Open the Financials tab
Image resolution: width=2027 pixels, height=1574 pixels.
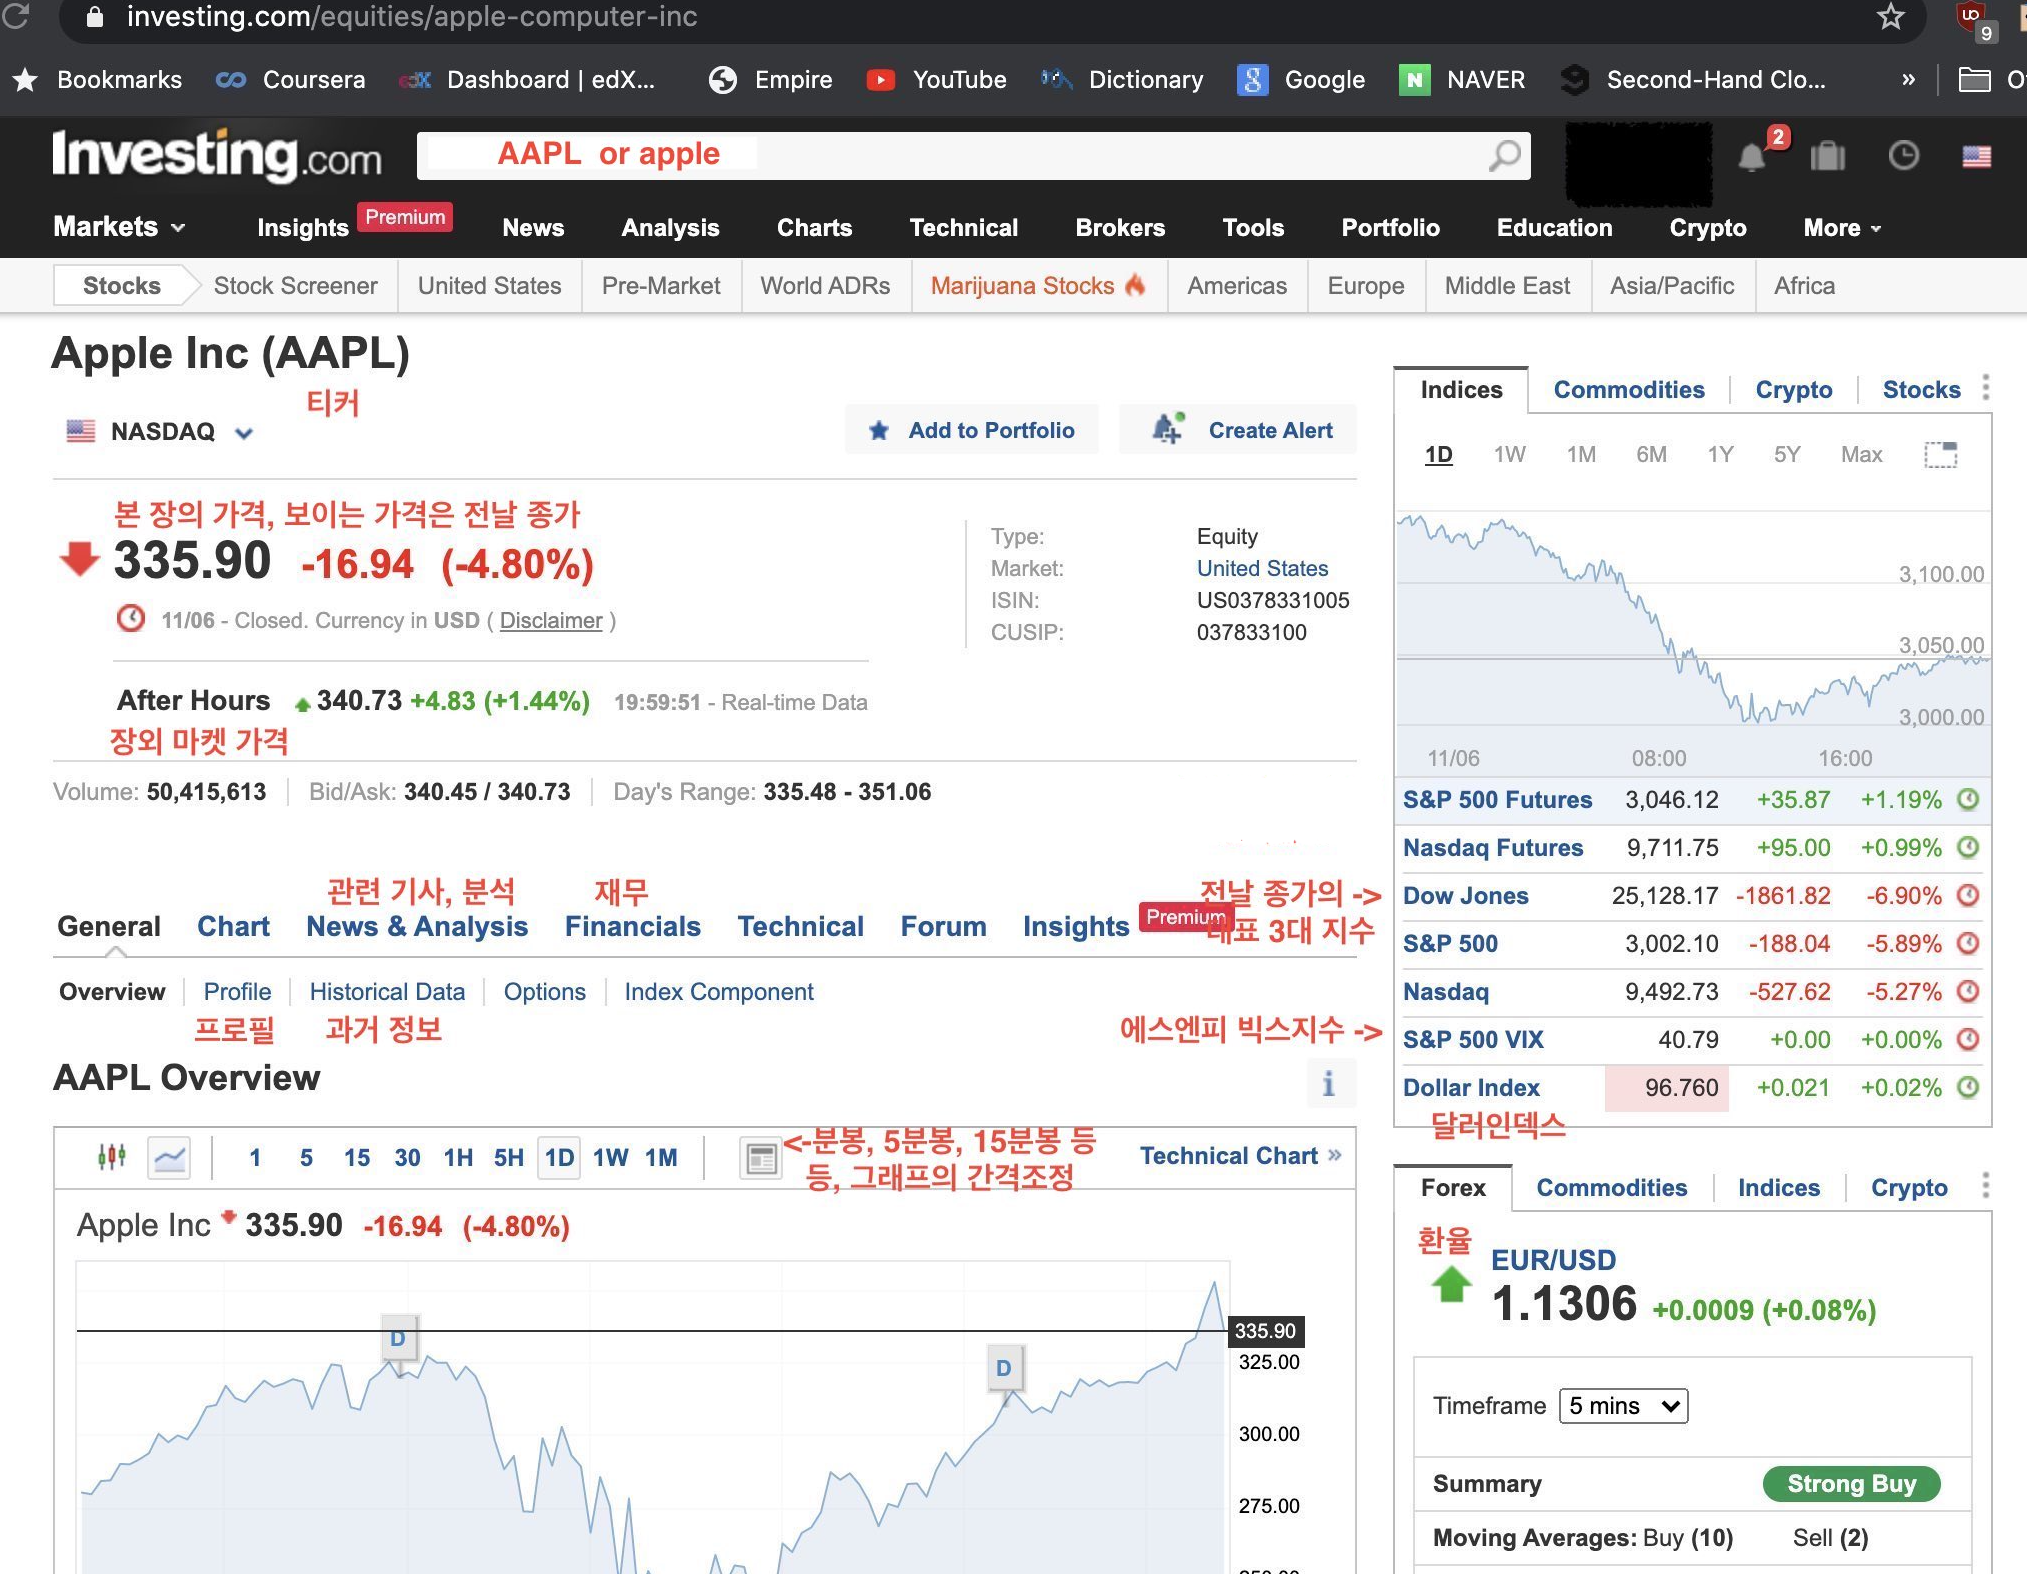(x=632, y=926)
